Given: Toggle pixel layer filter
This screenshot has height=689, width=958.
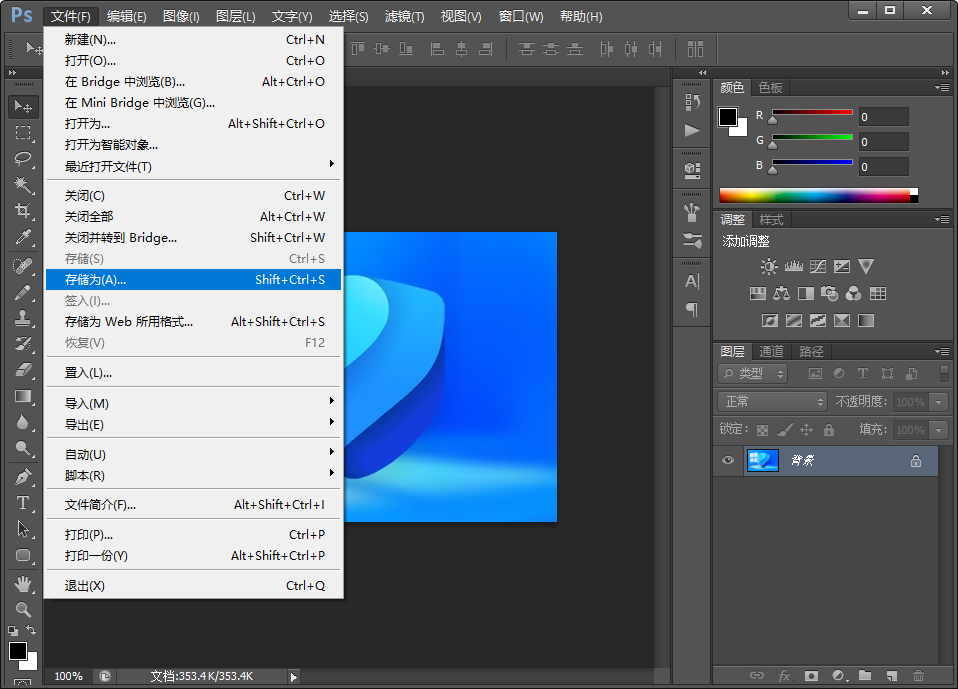Looking at the screenshot, I should (815, 373).
